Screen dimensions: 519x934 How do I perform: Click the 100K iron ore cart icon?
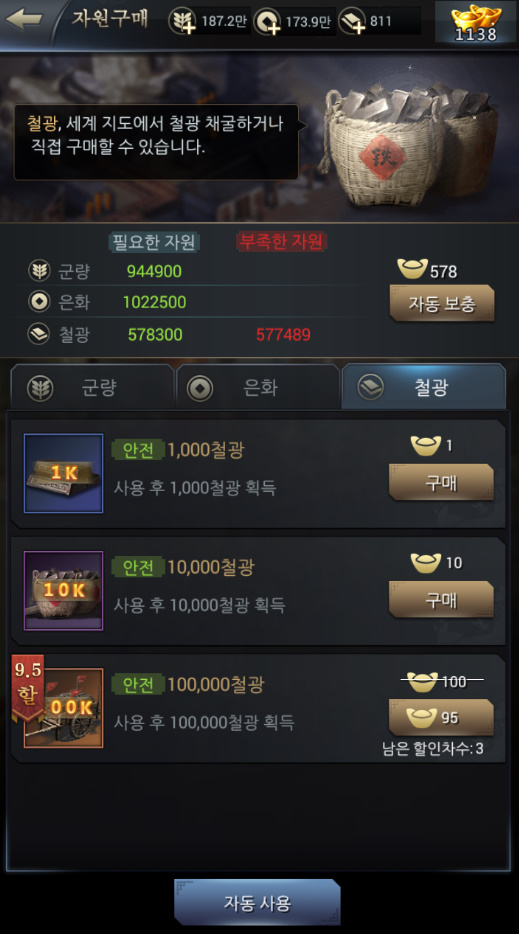tap(66, 708)
